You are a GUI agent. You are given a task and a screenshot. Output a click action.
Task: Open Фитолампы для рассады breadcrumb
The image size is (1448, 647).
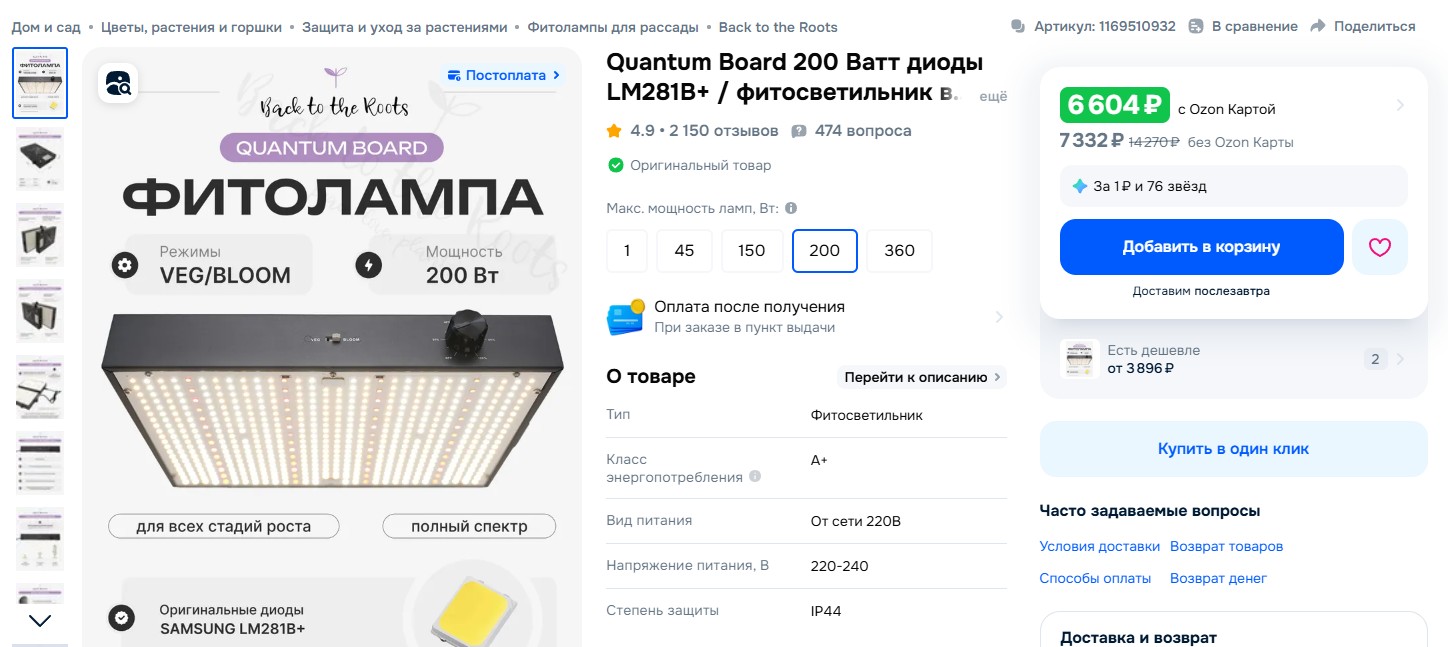pyautogui.click(x=613, y=27)
